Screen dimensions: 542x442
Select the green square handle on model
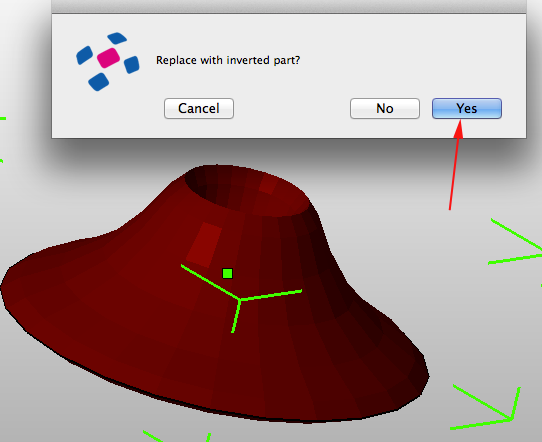point(227,273)
